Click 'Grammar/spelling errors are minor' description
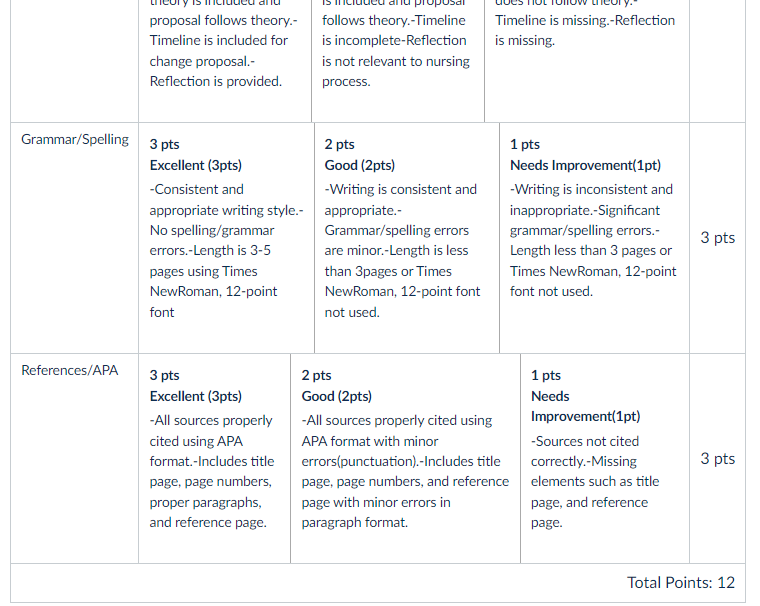 pos(396,240)
